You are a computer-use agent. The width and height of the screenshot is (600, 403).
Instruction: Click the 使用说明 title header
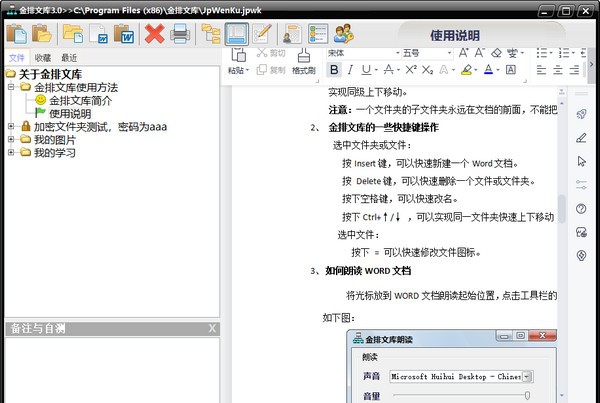pos(455,36)
